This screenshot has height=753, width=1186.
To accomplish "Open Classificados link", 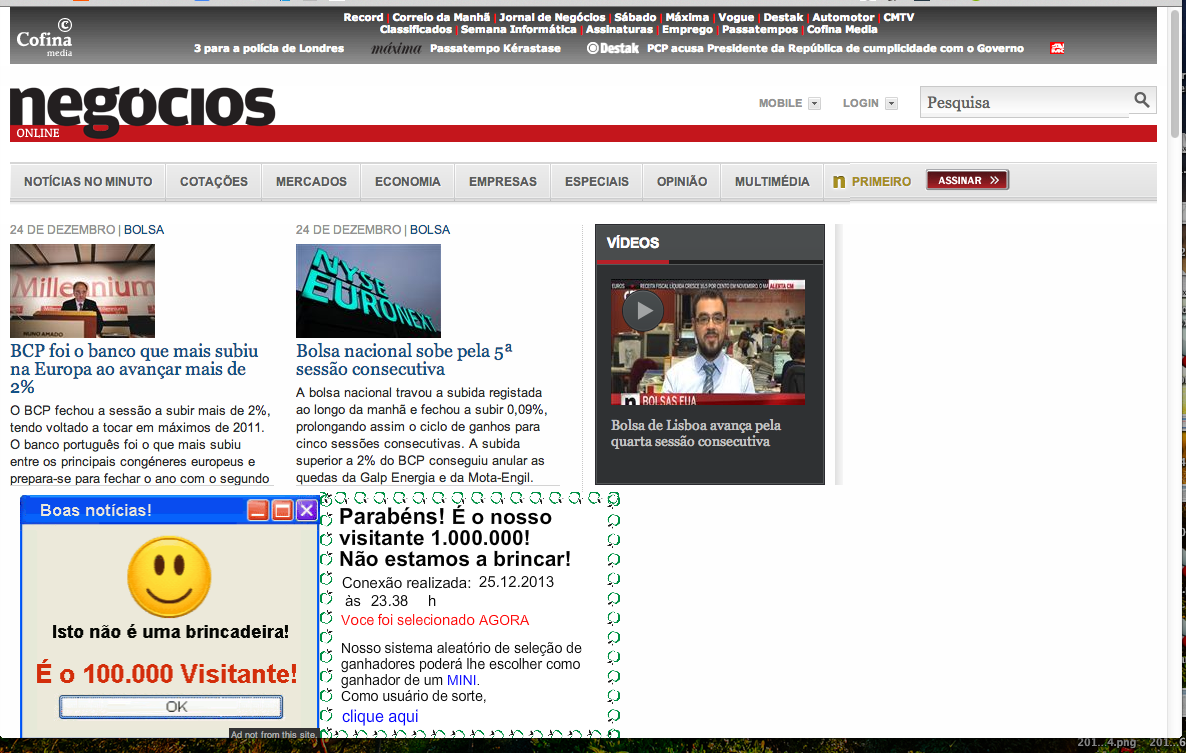I will (x=416, y=29).
